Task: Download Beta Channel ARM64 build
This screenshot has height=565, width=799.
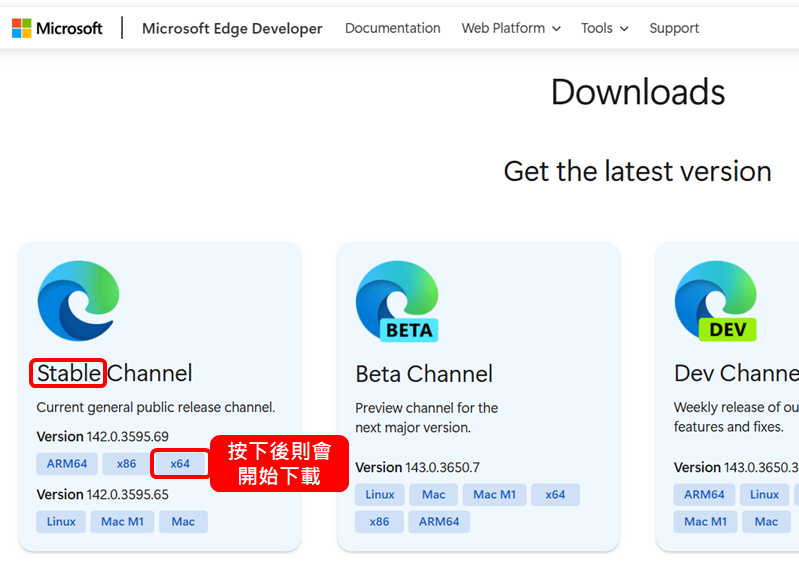Action: (x=439, y=522)
